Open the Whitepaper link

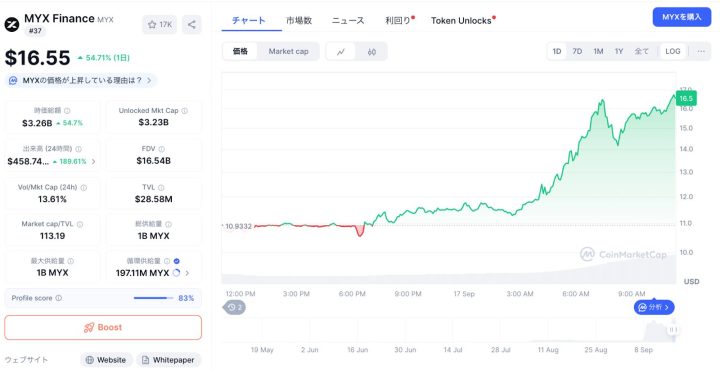coord(169,360)
